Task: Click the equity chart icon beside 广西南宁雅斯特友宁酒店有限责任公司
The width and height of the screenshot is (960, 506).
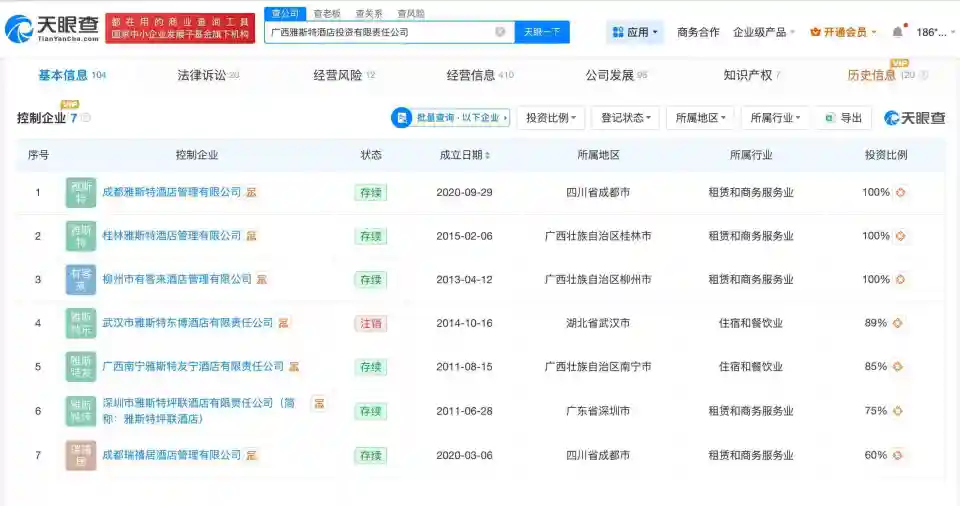Action: pyautogui.click(x=294, y=367)
